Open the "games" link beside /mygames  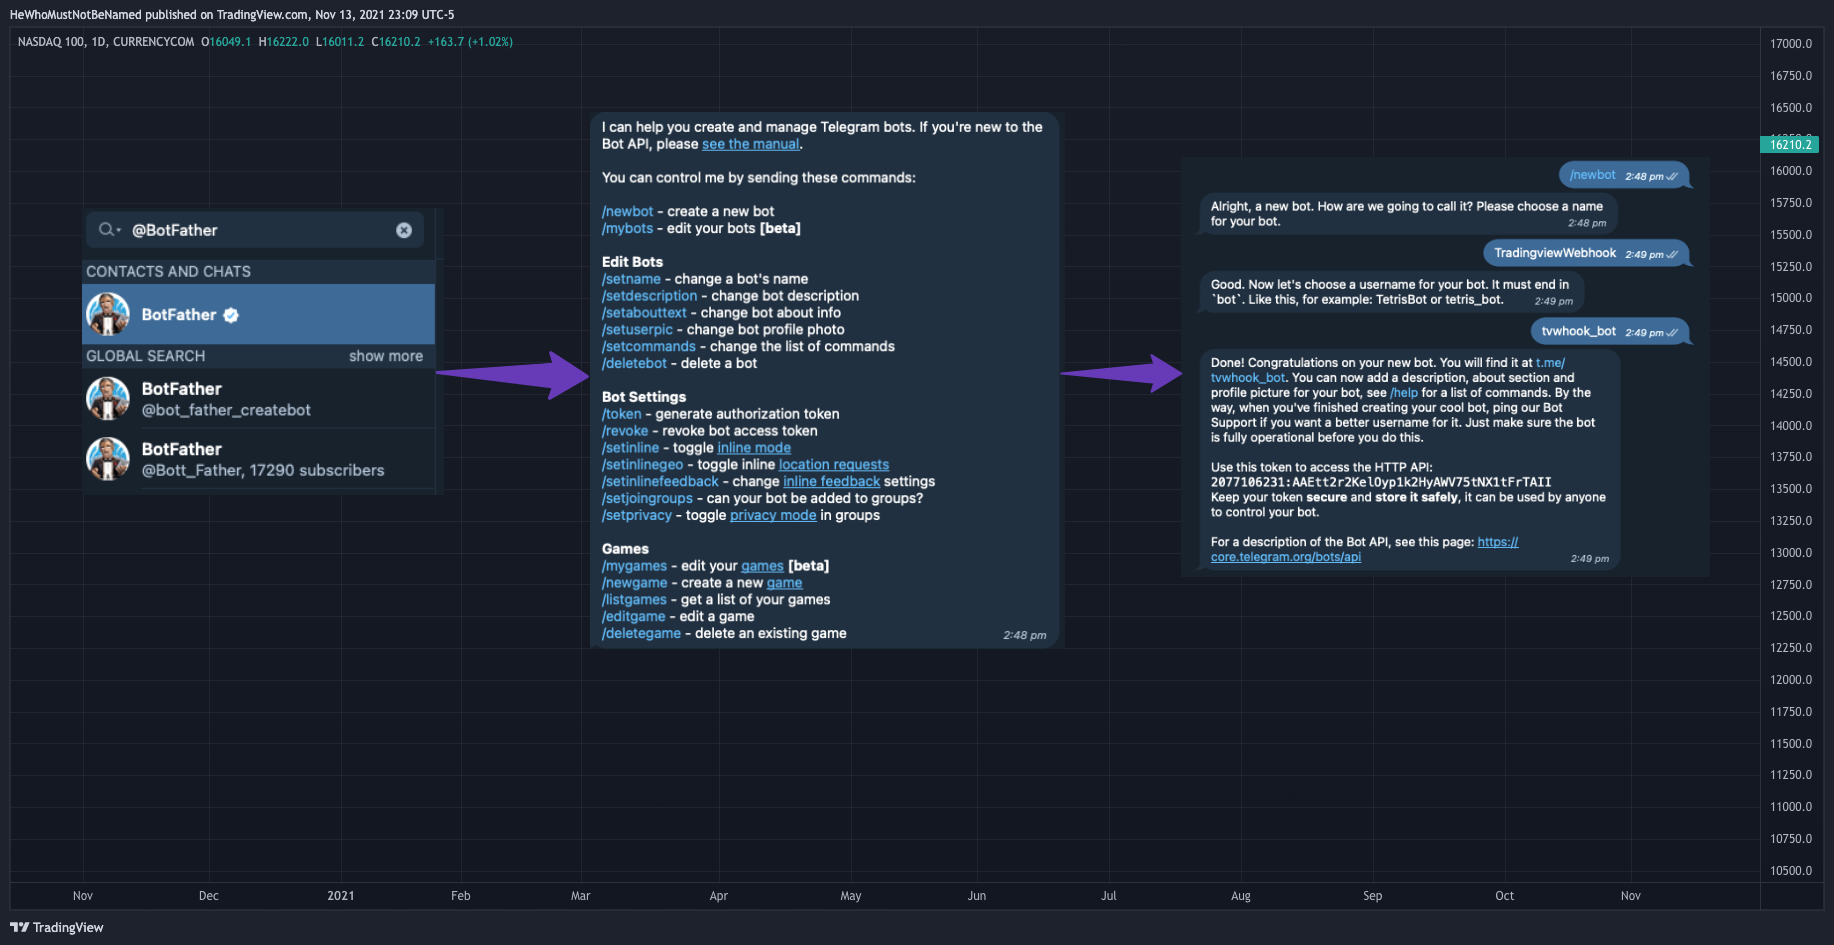coord(762,566)
